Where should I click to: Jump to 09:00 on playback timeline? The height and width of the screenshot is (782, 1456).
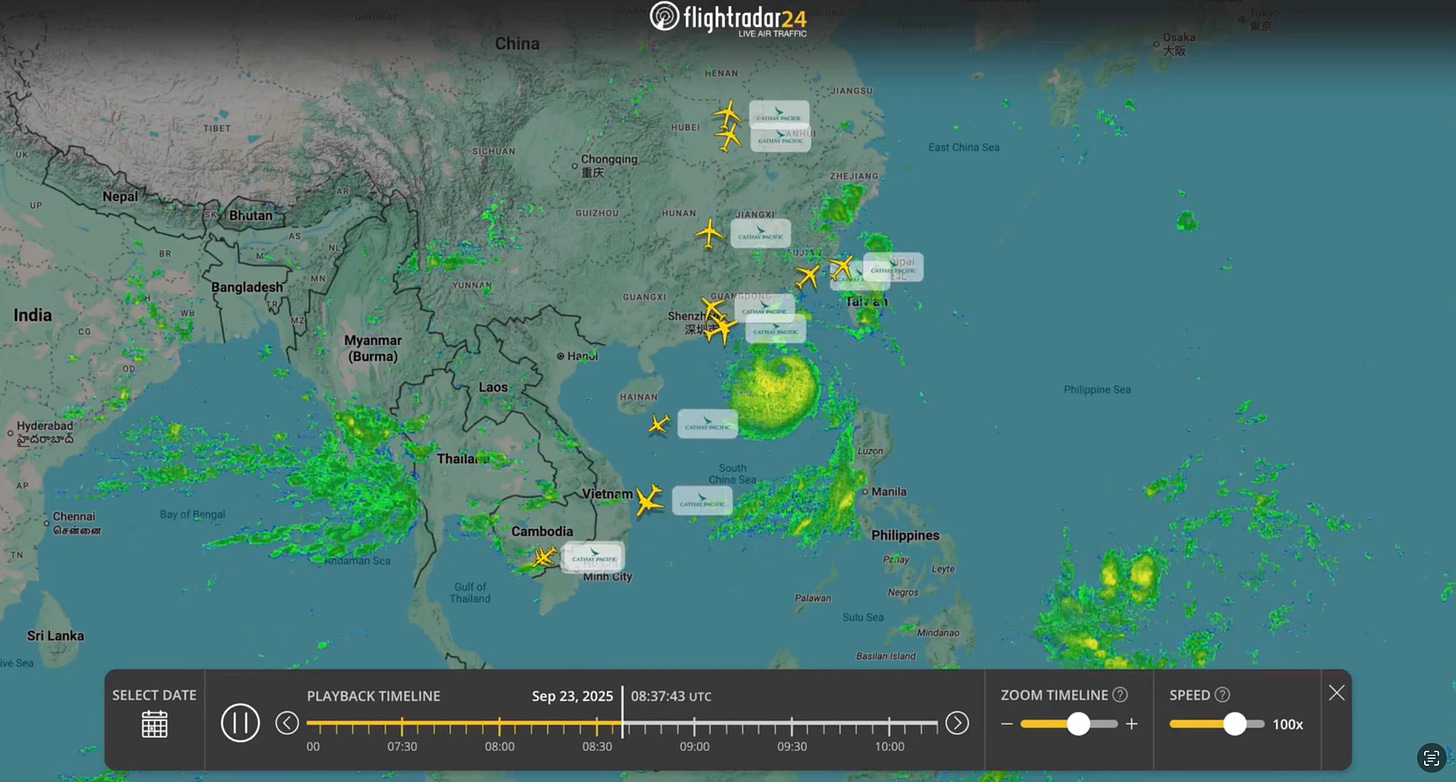(x=695, y=747)
